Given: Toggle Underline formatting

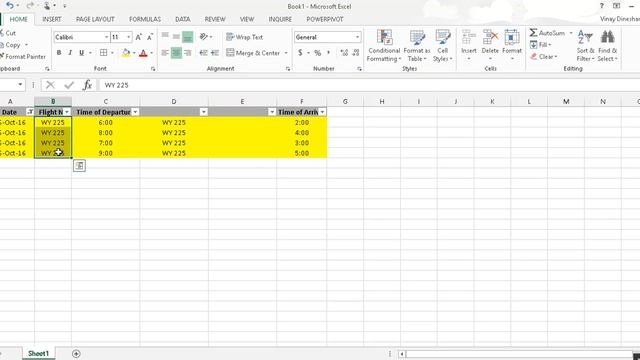Looking at the screenshot, I should point(81,53).
